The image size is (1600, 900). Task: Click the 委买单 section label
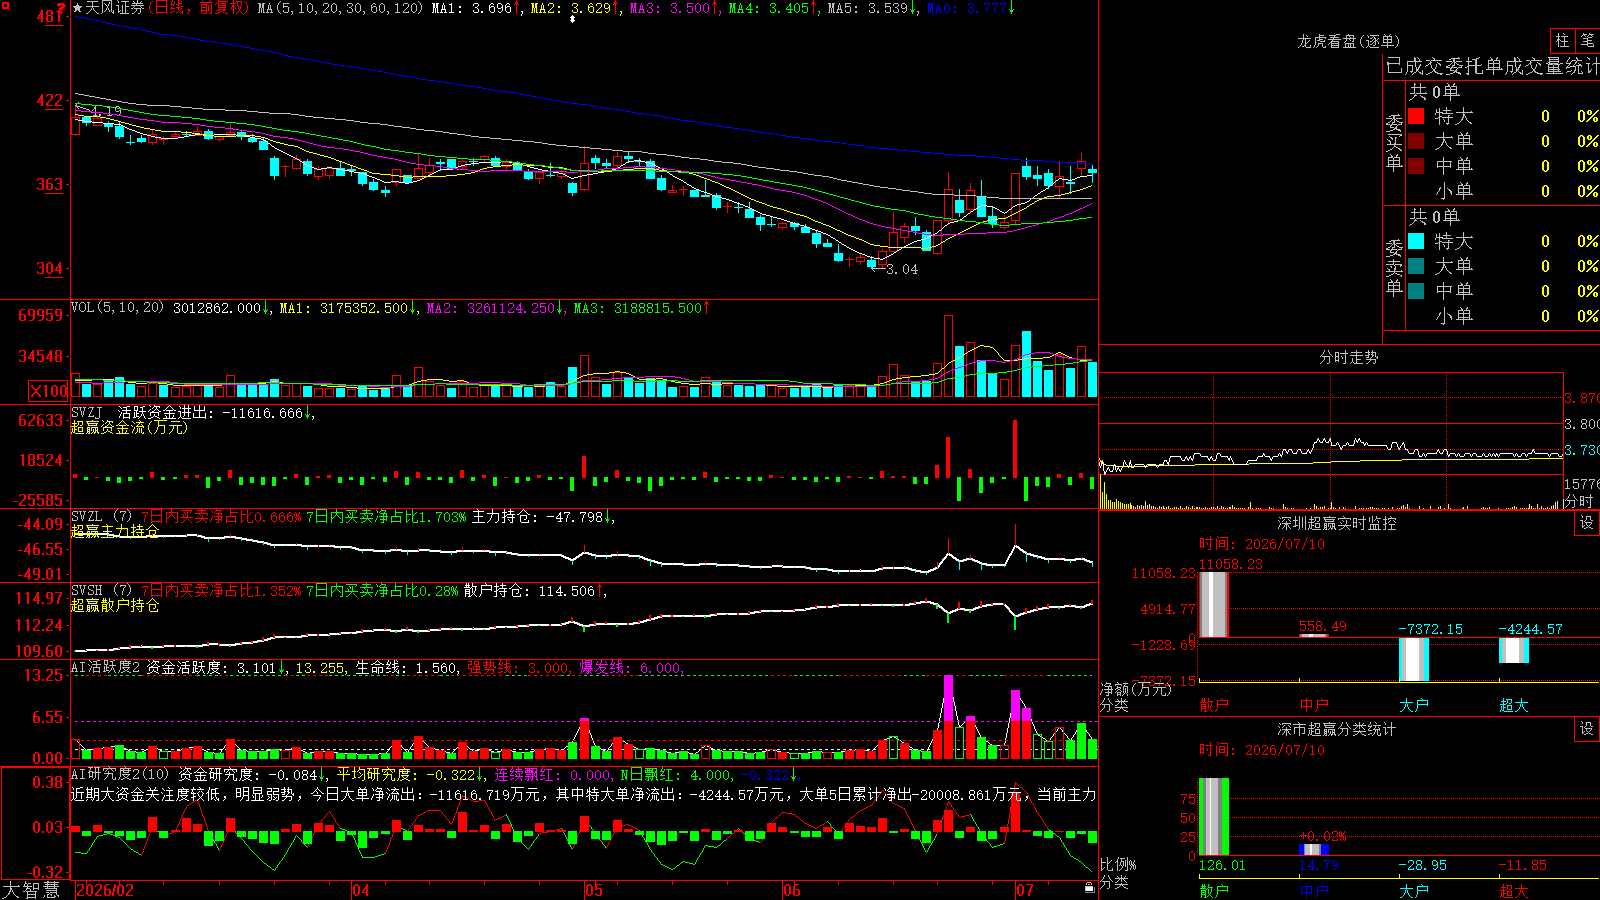[x=1394, y=142]
